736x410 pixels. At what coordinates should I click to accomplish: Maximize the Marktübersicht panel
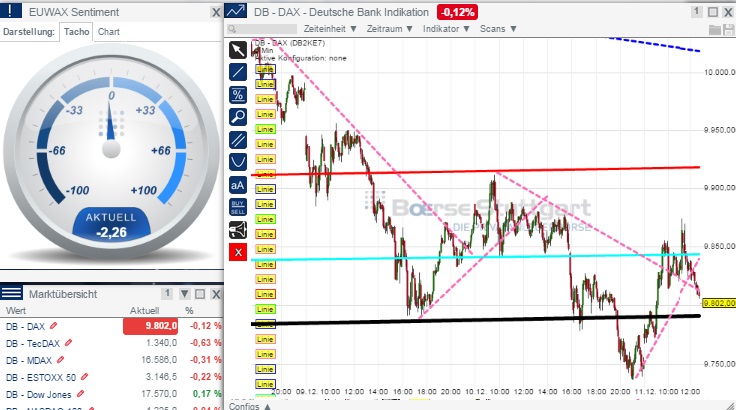[200, 294]
